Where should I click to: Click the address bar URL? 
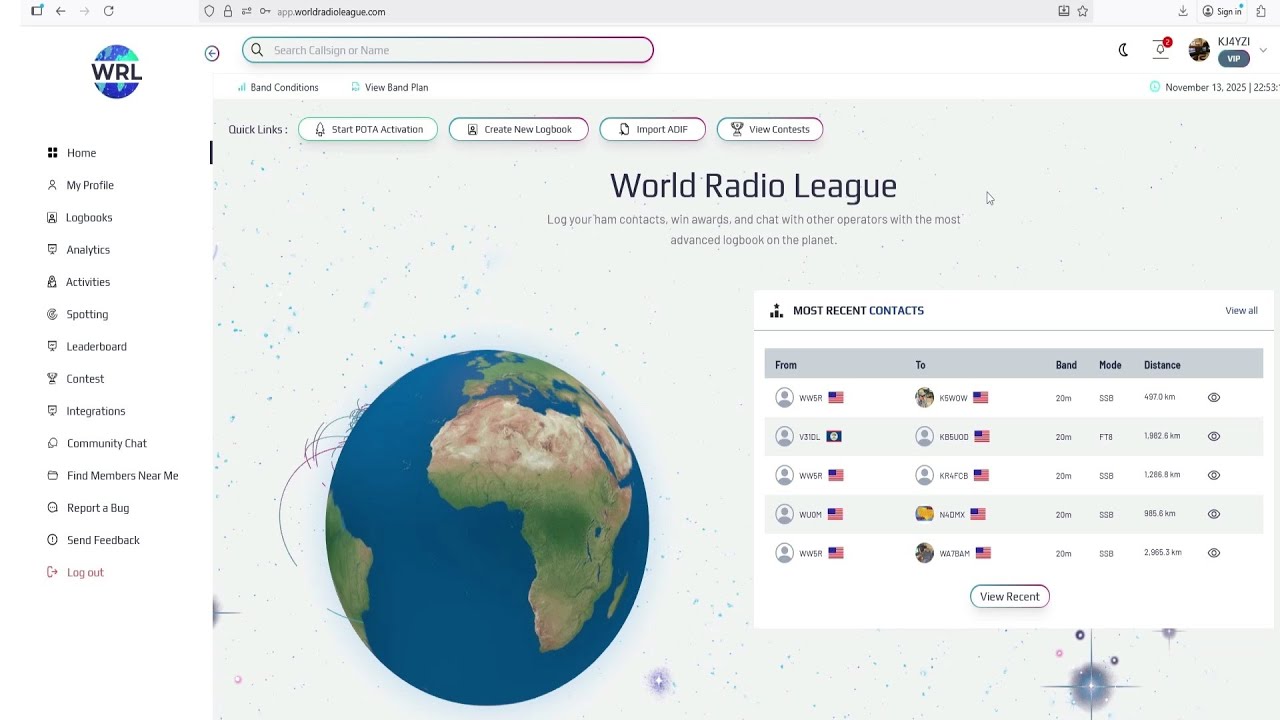[x=331, y=12]
